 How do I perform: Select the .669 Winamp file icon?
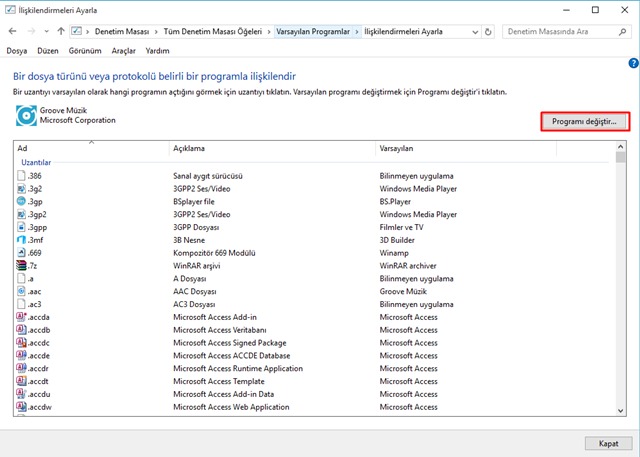click(x=21, y=253)
